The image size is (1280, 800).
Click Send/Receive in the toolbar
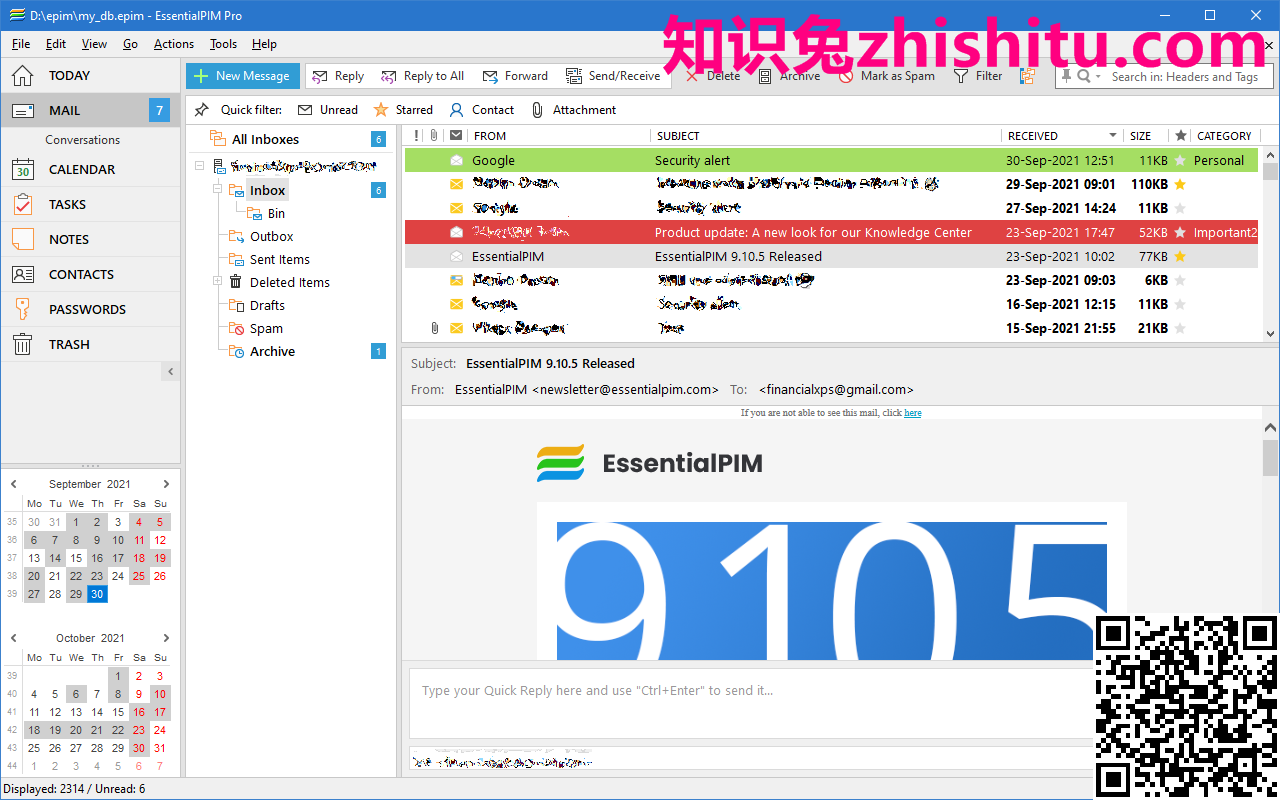click(x=613, y=76)
